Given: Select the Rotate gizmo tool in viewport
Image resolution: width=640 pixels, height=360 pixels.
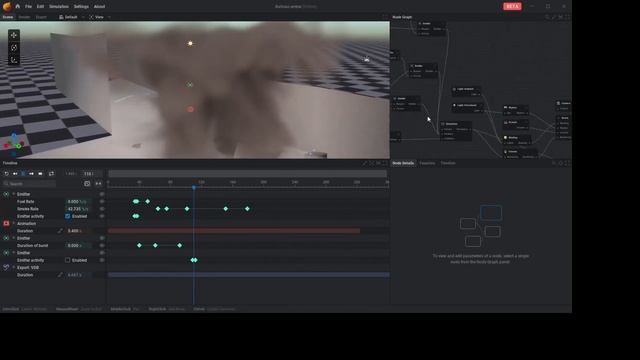Looking at the screenshot, I should pyautogui.click(x=13, y=48).
